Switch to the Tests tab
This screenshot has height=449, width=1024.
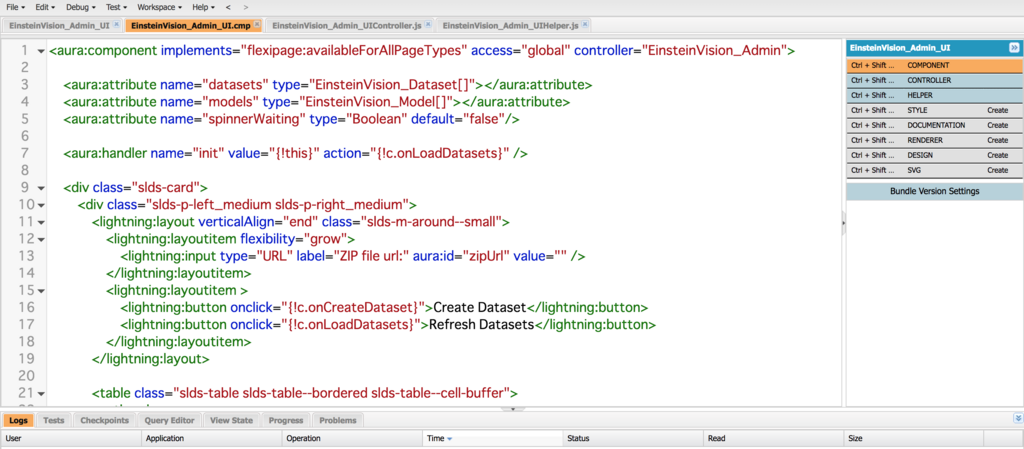[x=54, y=420]
